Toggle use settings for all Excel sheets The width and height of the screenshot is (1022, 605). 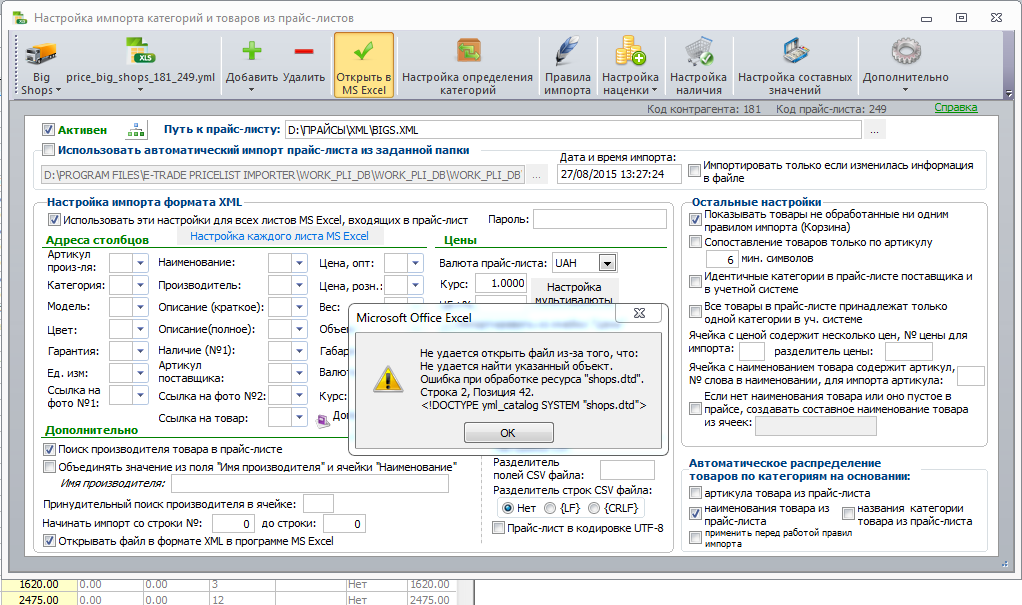click(x=54, y=220)
